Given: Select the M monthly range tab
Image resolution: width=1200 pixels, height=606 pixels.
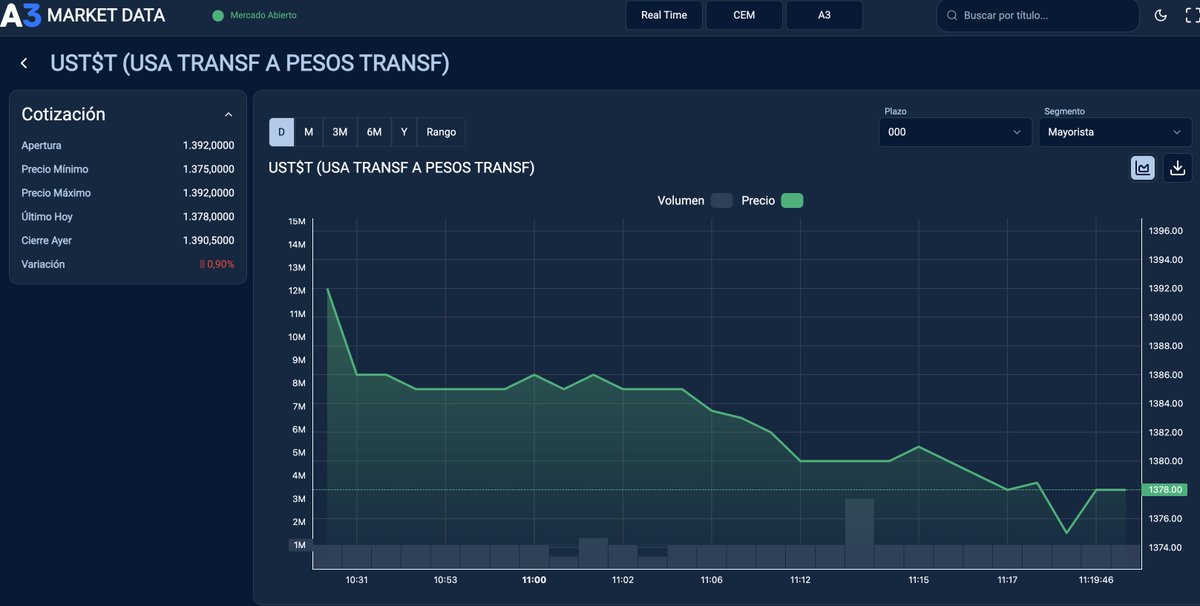Looking at the screenshot, I should [308, 132].
